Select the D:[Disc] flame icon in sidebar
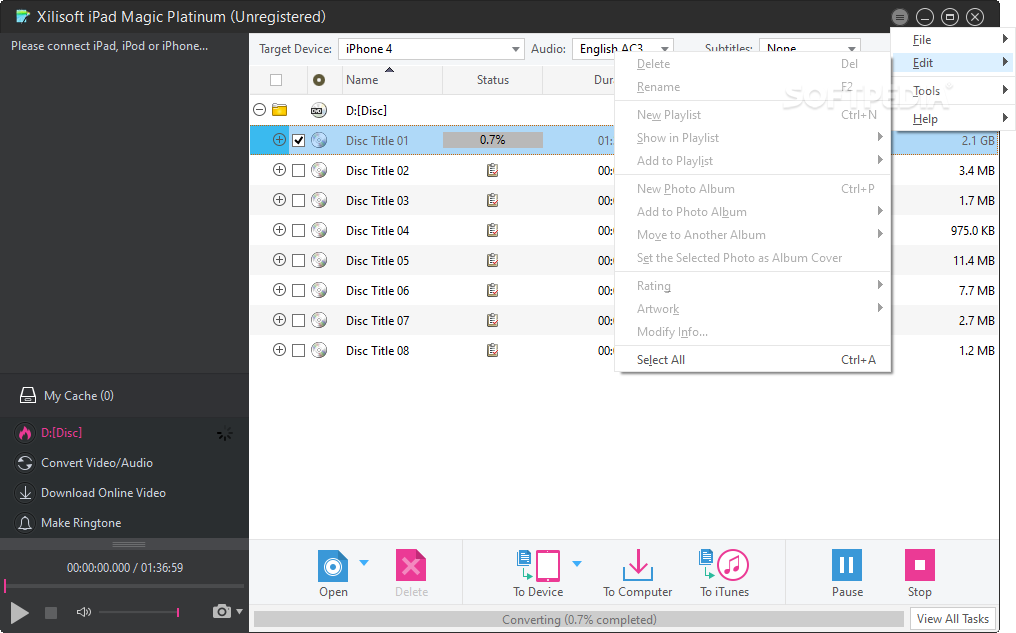Screen dimensions: 1016x633 pyautogui.click(x=25, y=433)
